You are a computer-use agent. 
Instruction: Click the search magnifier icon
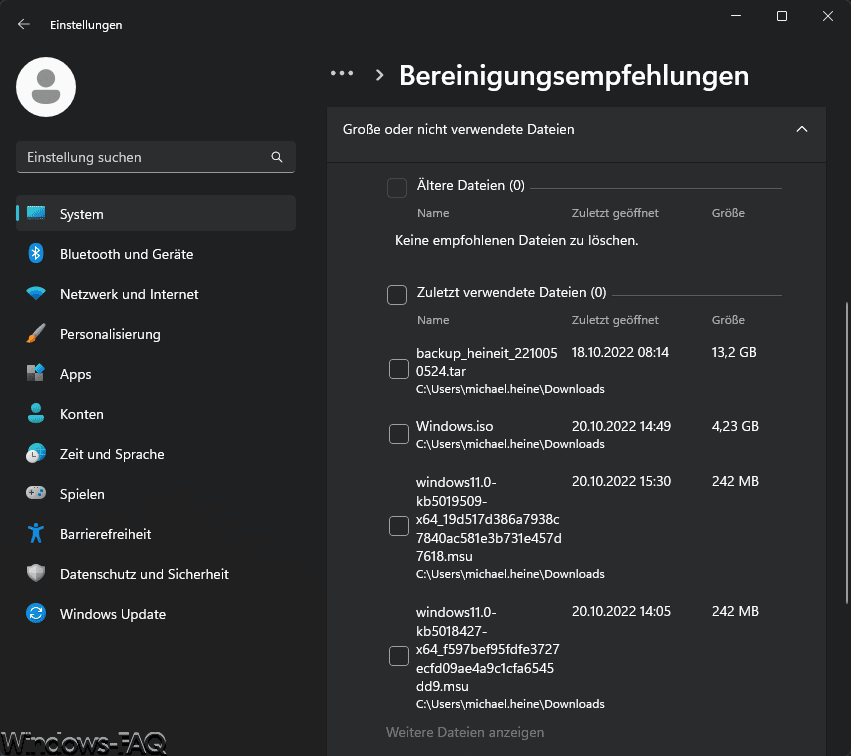277,157
